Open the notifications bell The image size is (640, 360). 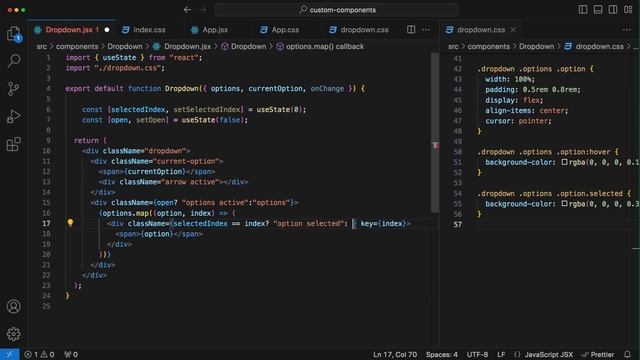coord(627,354)
